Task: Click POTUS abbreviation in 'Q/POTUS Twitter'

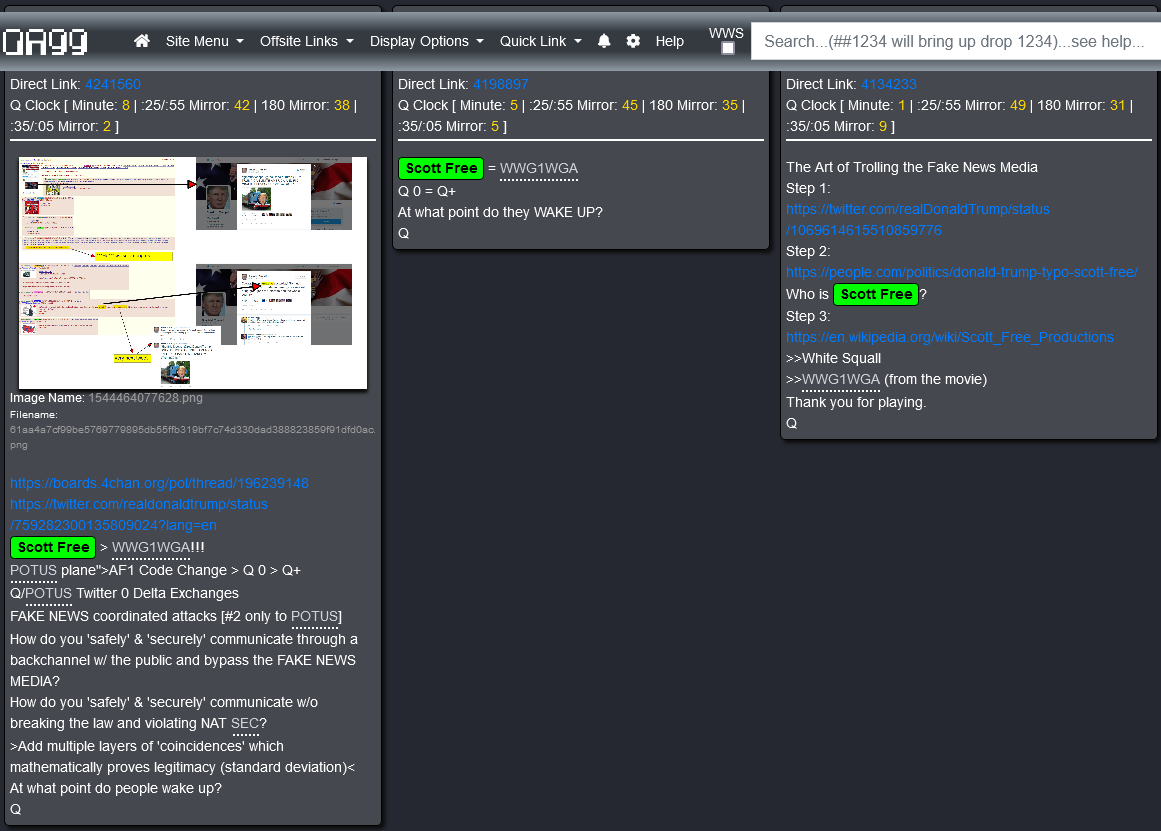Action: [x=48, y=594]
